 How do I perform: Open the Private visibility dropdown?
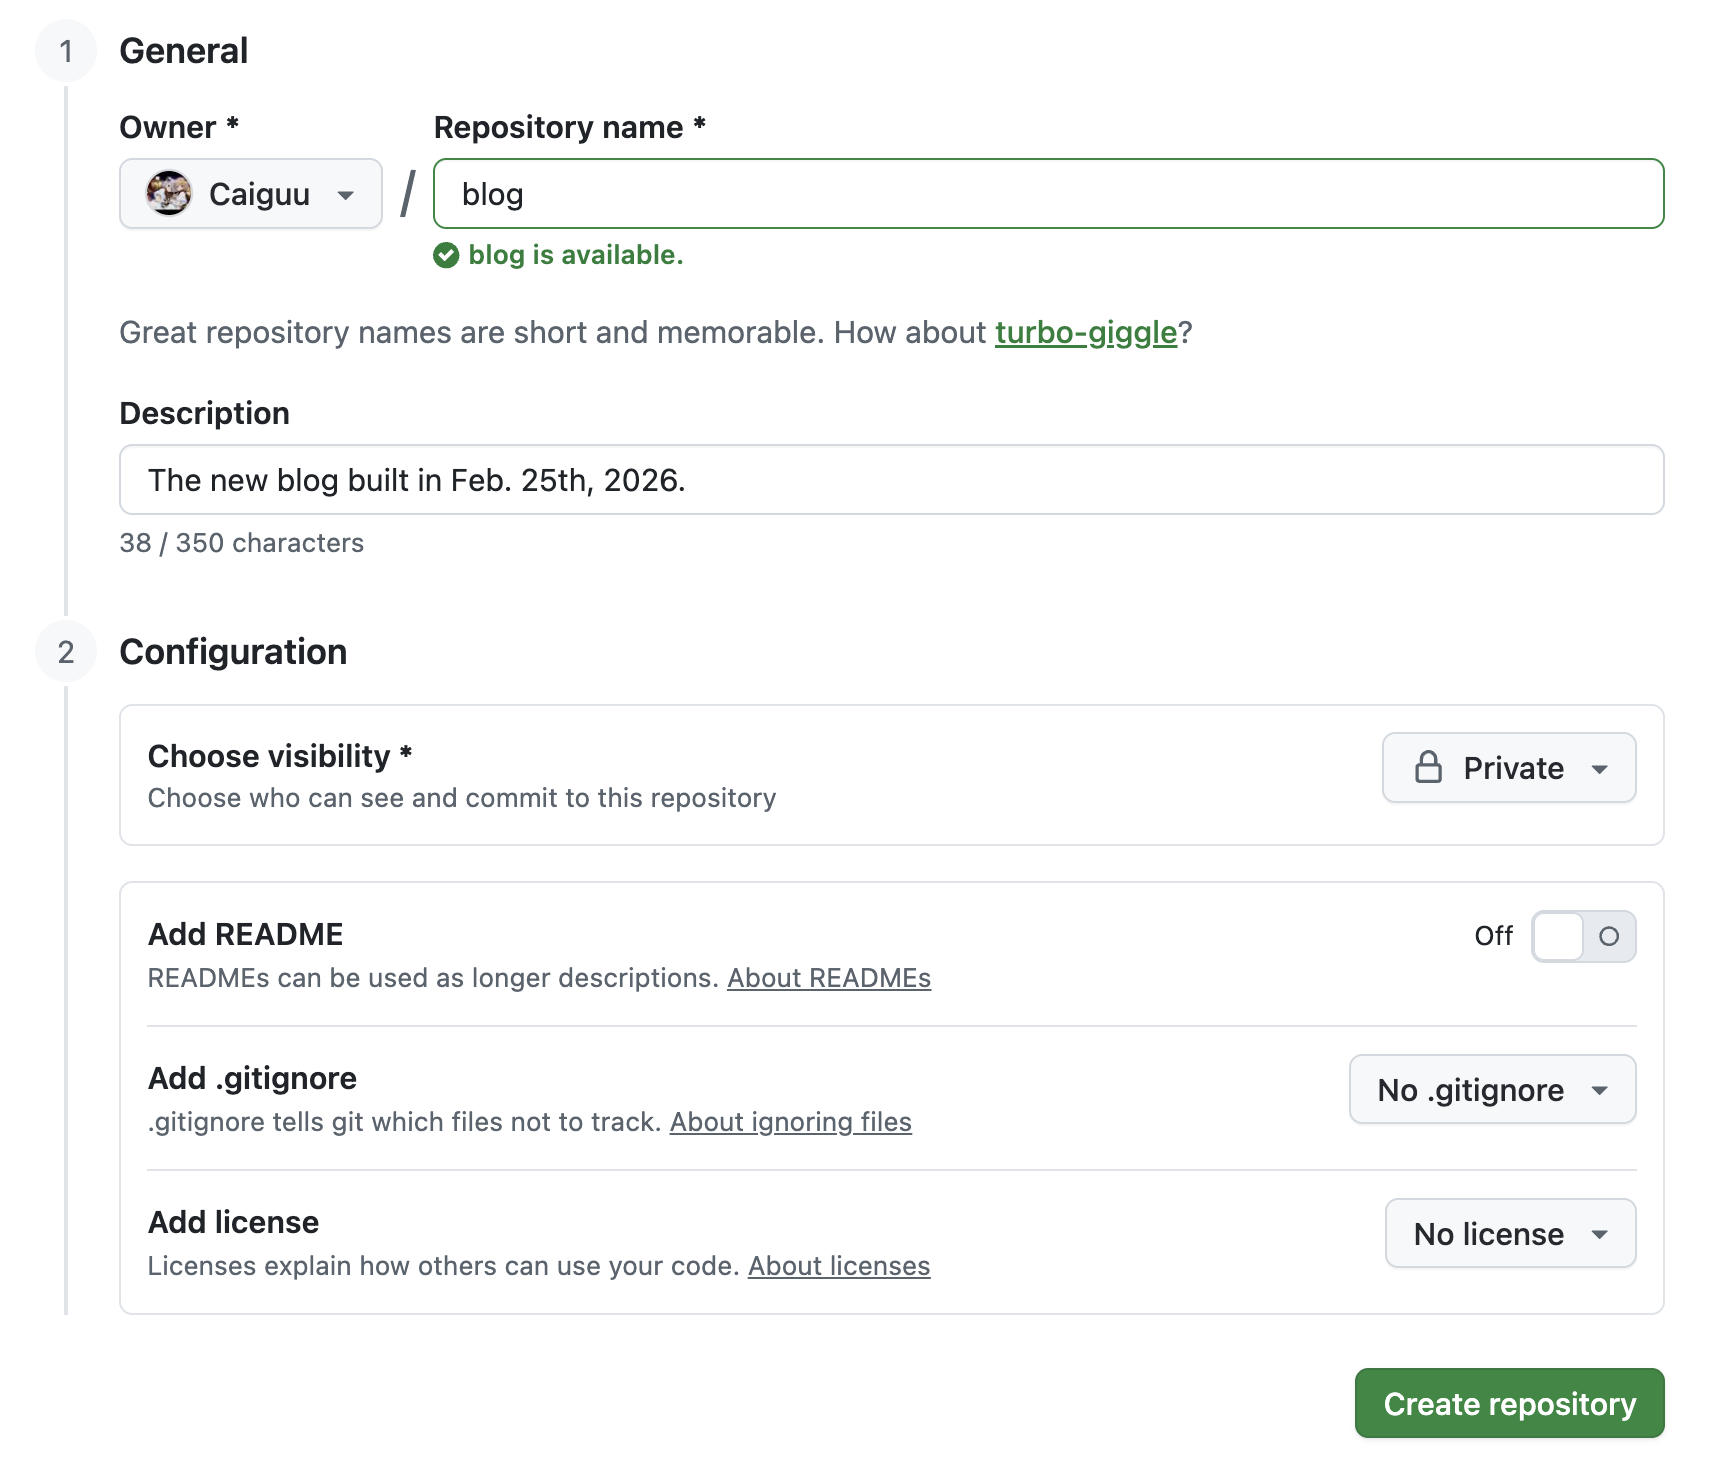[x=1508, y=768]
